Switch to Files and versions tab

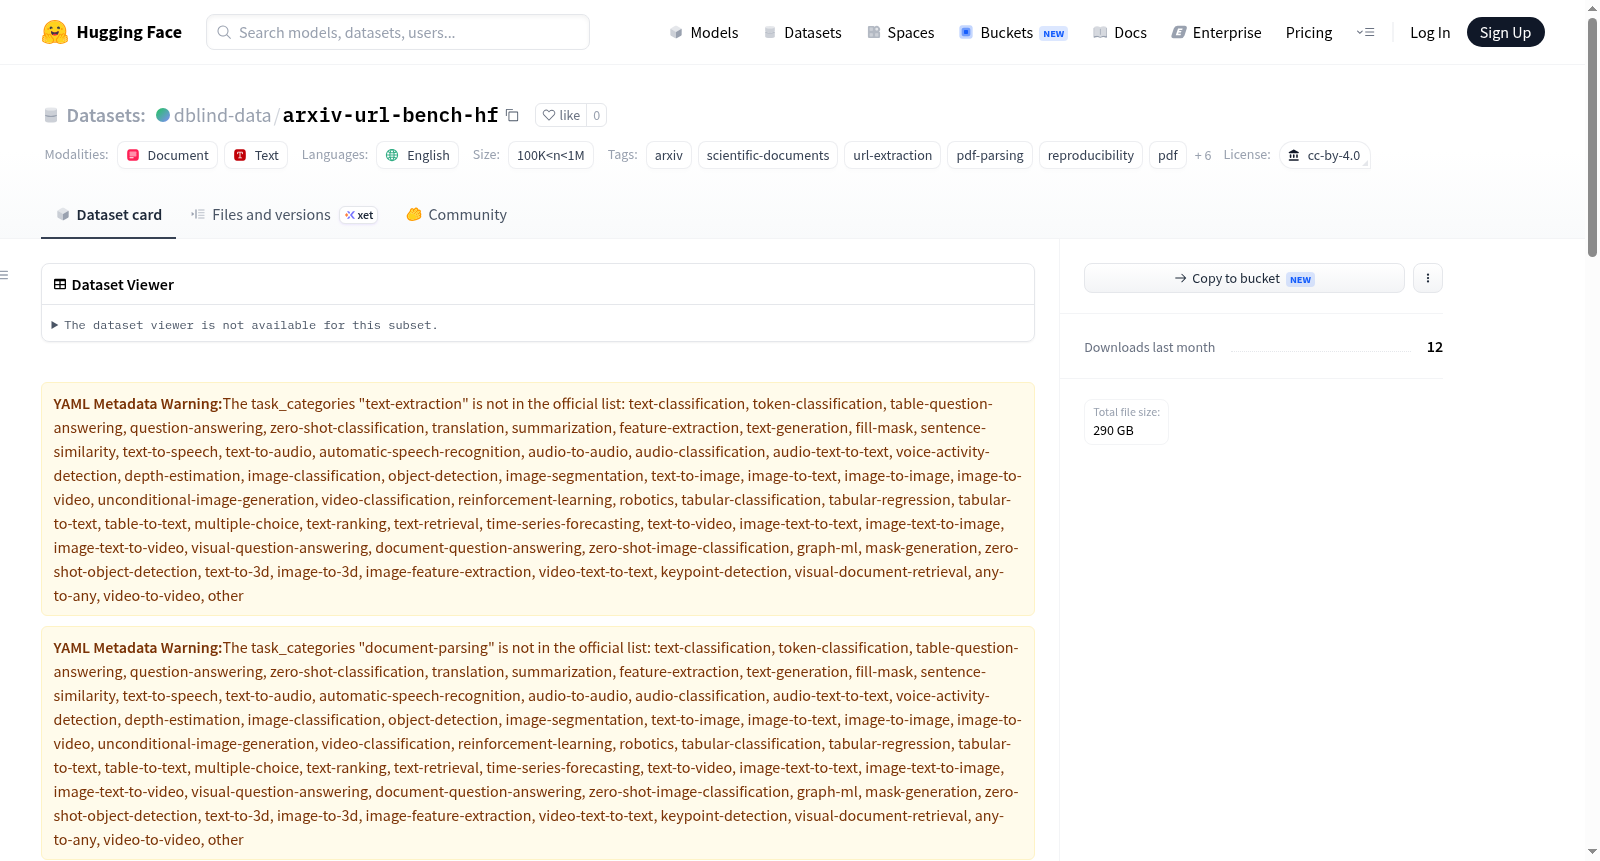click(284, 214)
